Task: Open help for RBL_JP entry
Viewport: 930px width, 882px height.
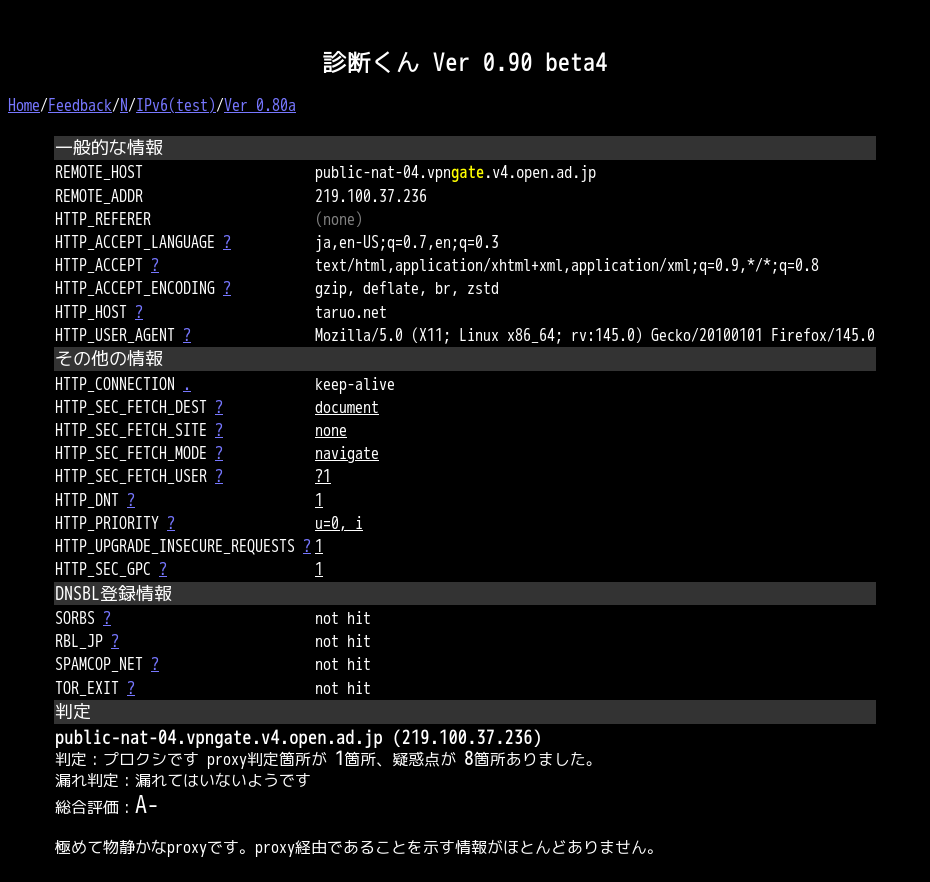Action: point(115,641)
